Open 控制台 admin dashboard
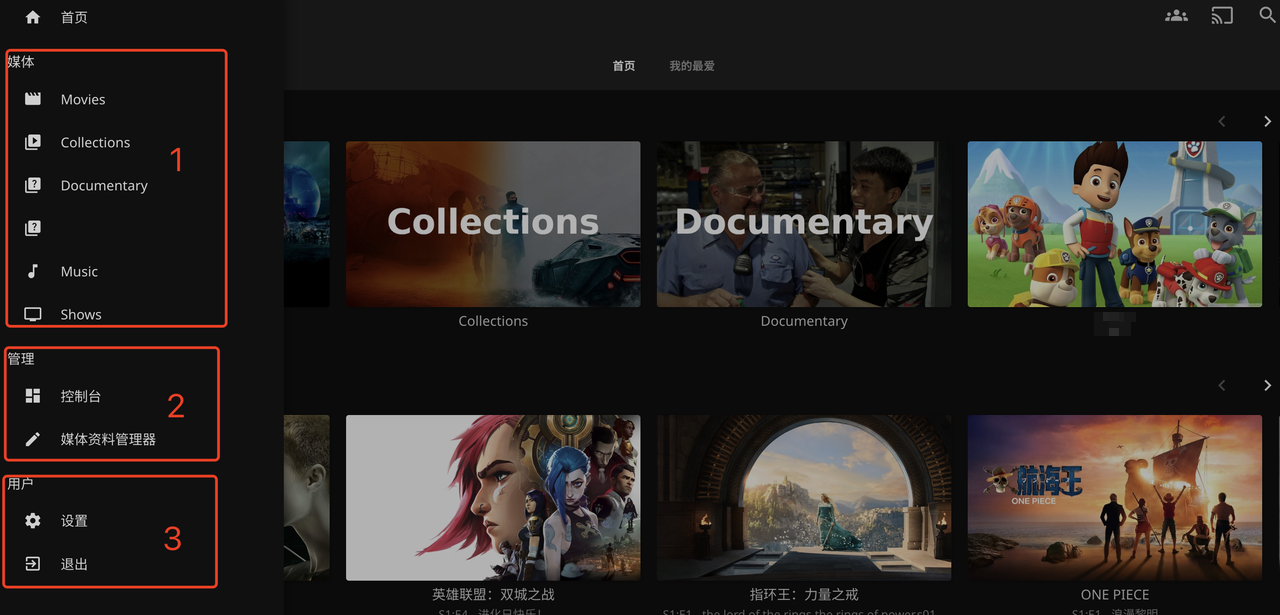Screen dimensions: 1280x615 (x=81, y=396)
